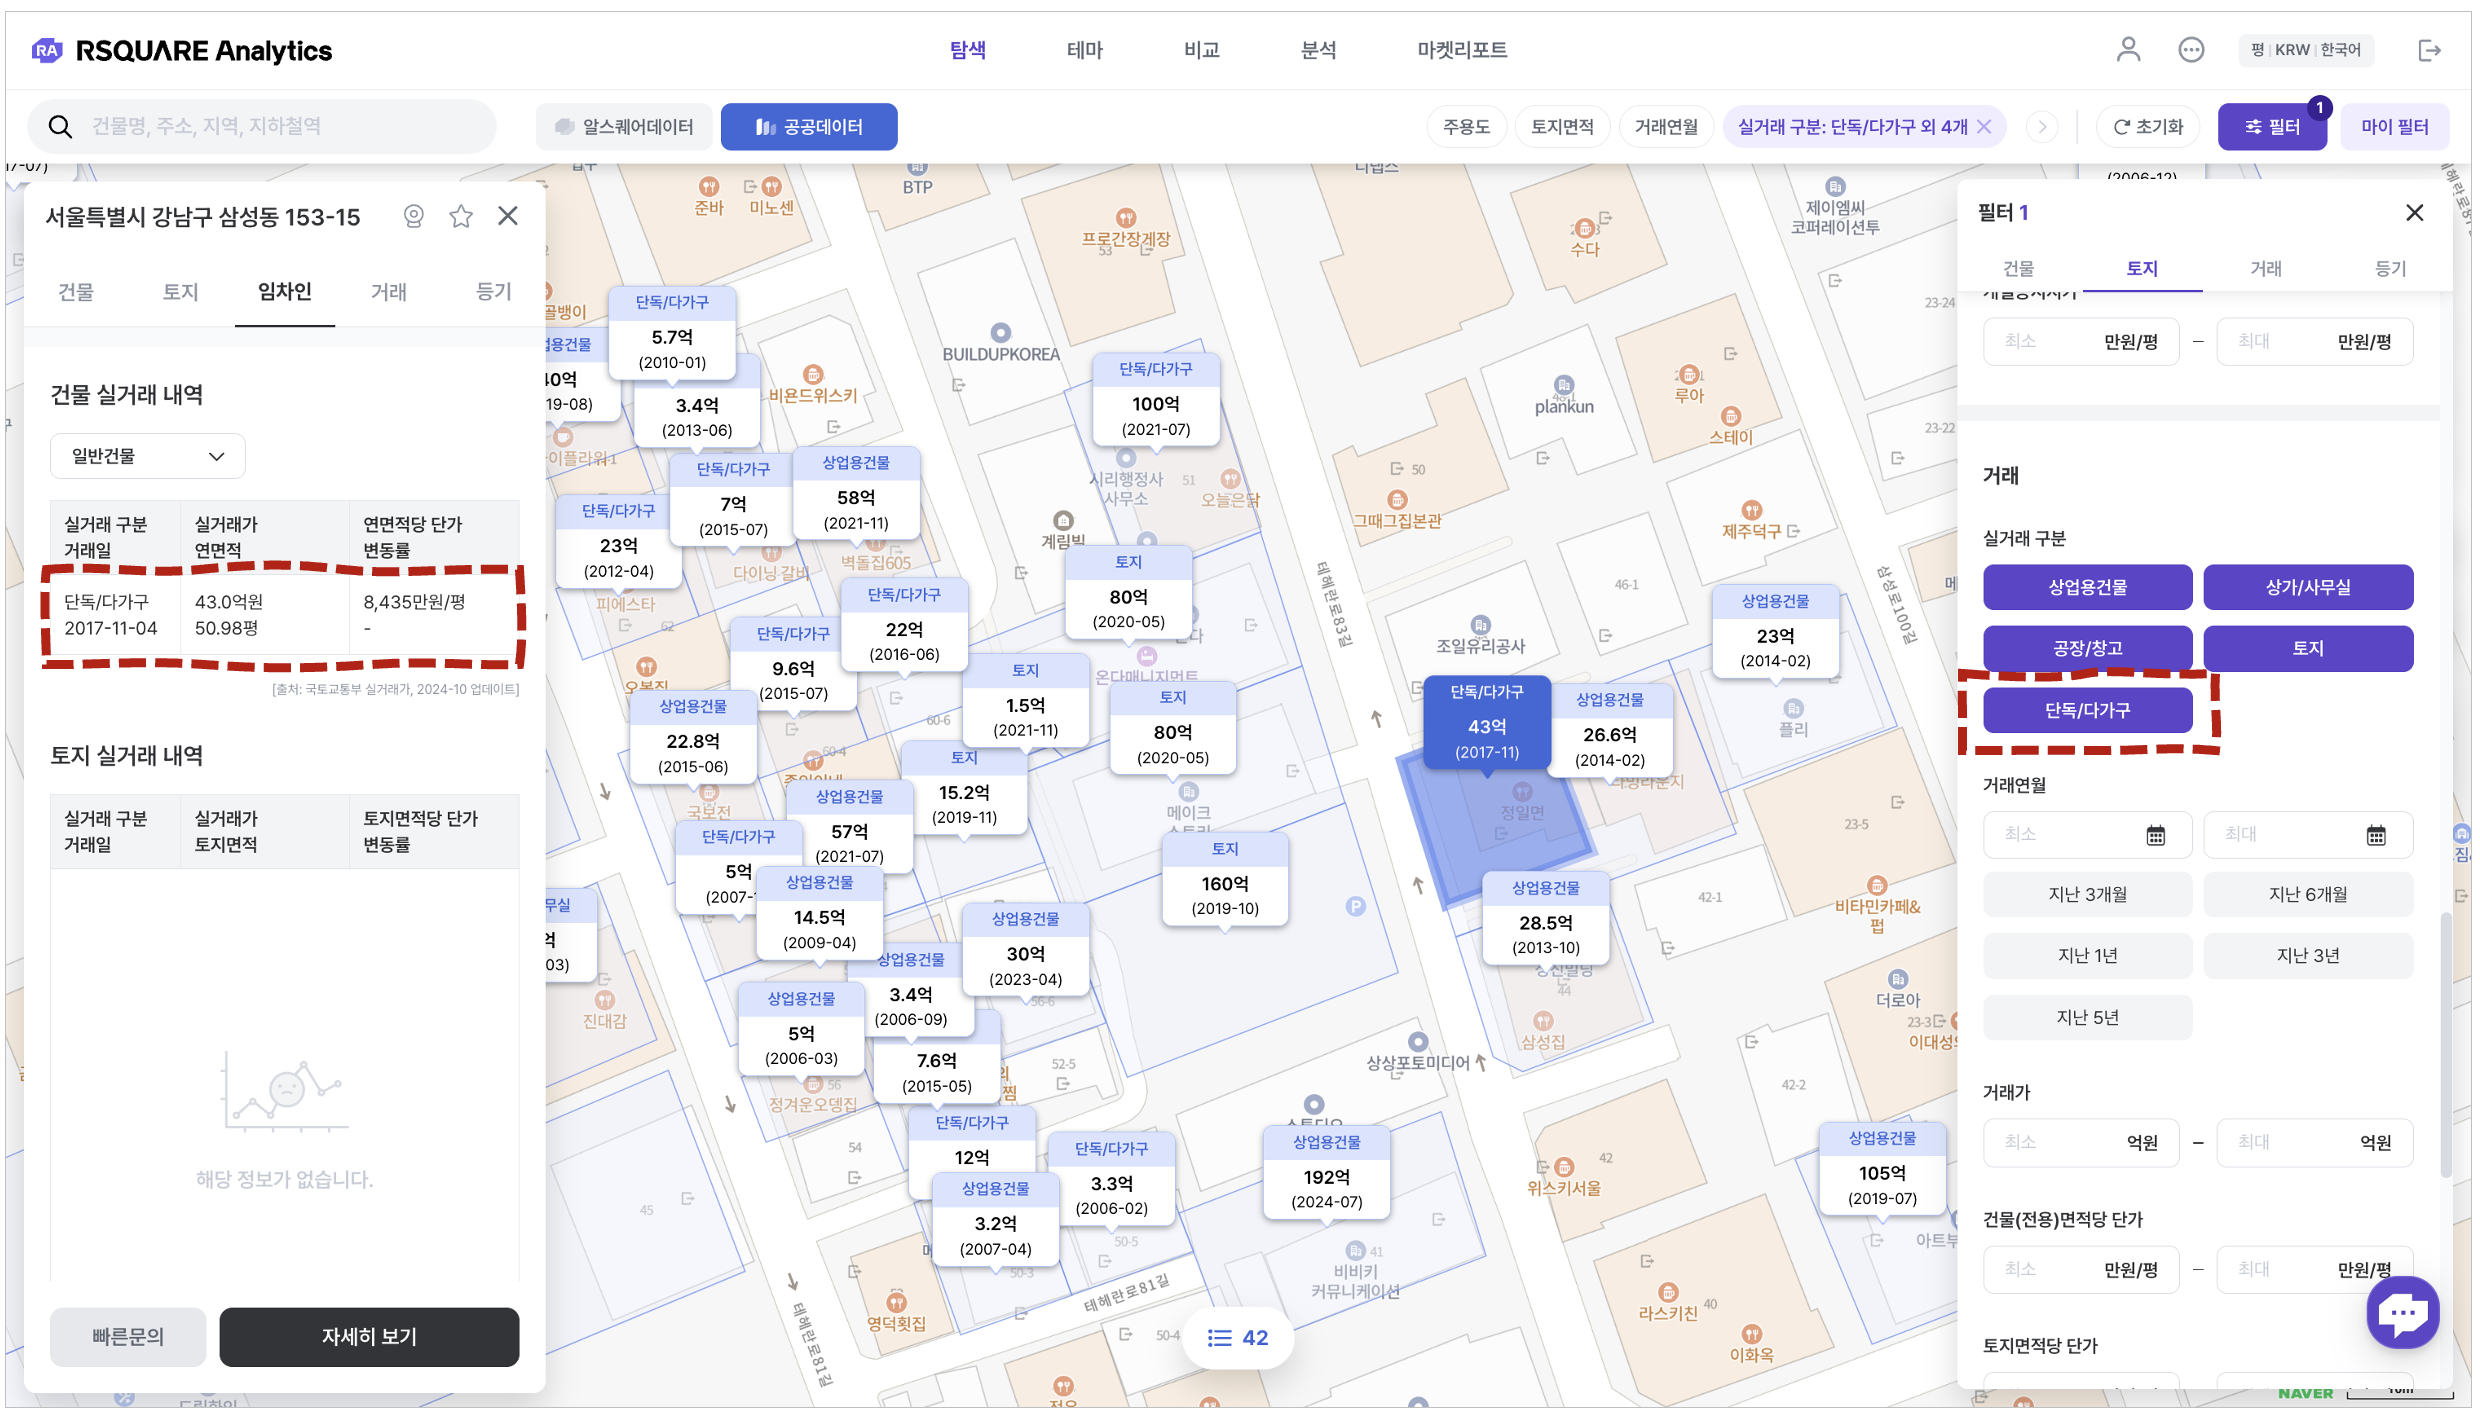Viewport: 2480px width, 1416px height.
Task: Open the 마켓리포트 menu item
Action: click(1461, 50)
